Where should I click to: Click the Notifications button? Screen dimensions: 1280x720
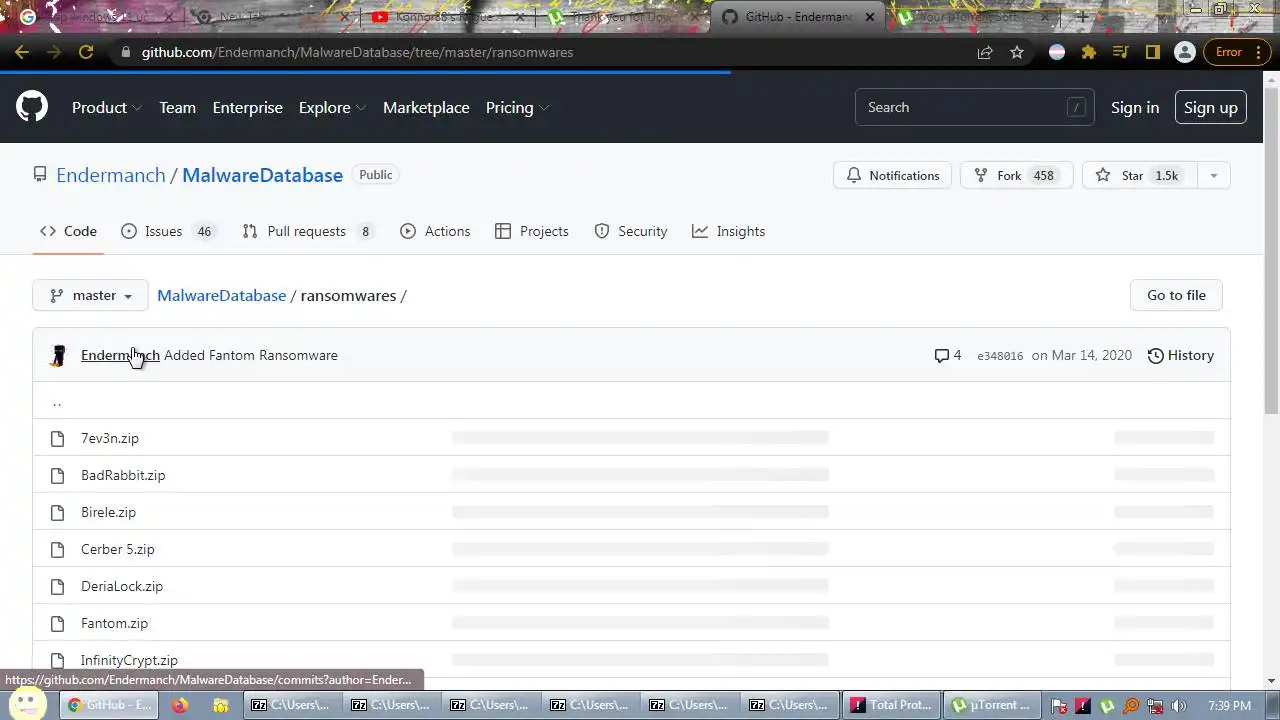tap(893, 175)
